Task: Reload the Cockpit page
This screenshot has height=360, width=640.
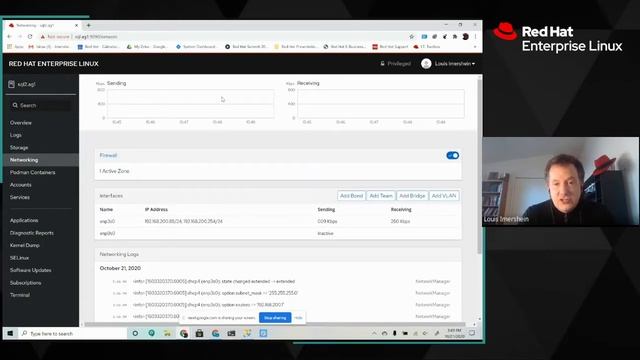Action: 30,36
